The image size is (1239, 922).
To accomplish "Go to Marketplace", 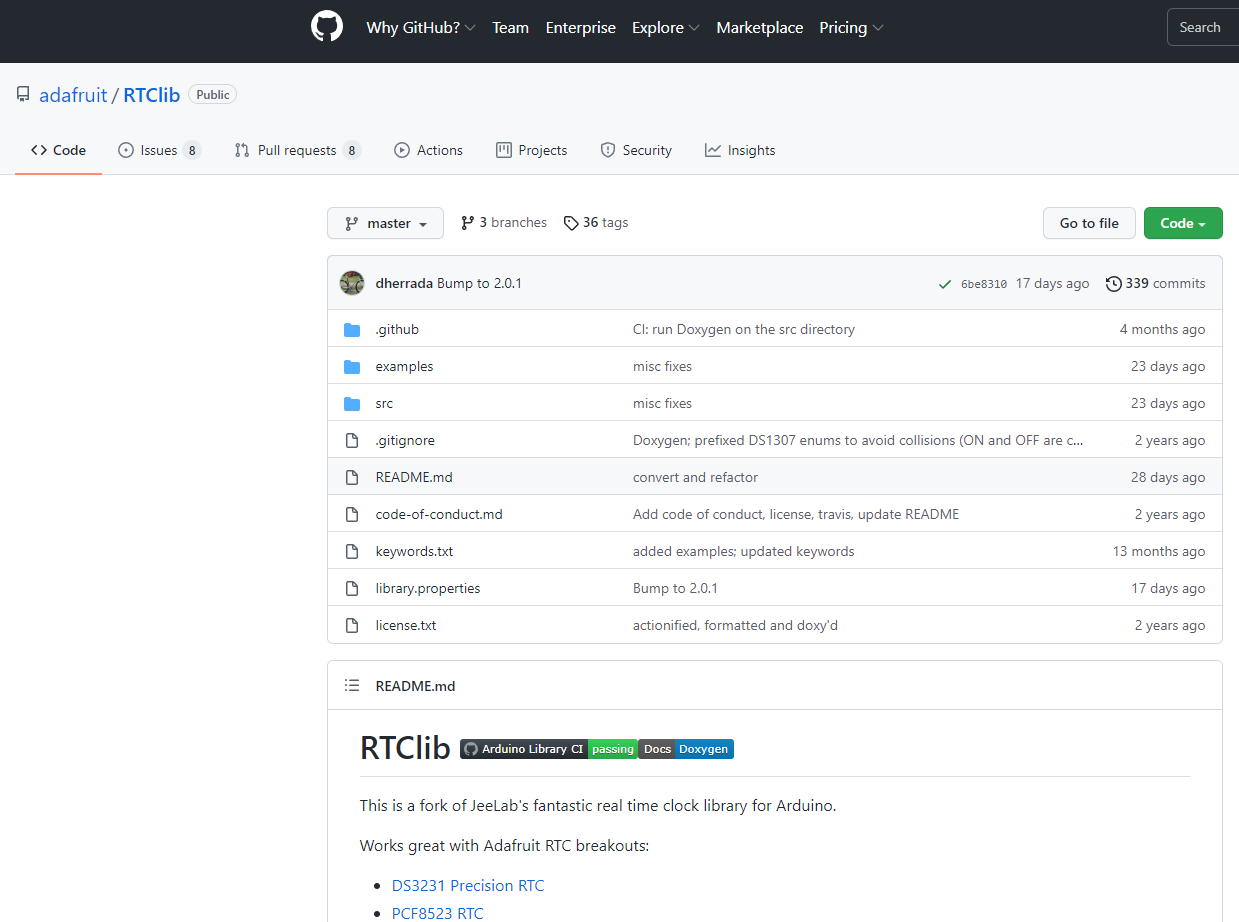I will coord(760,28).
